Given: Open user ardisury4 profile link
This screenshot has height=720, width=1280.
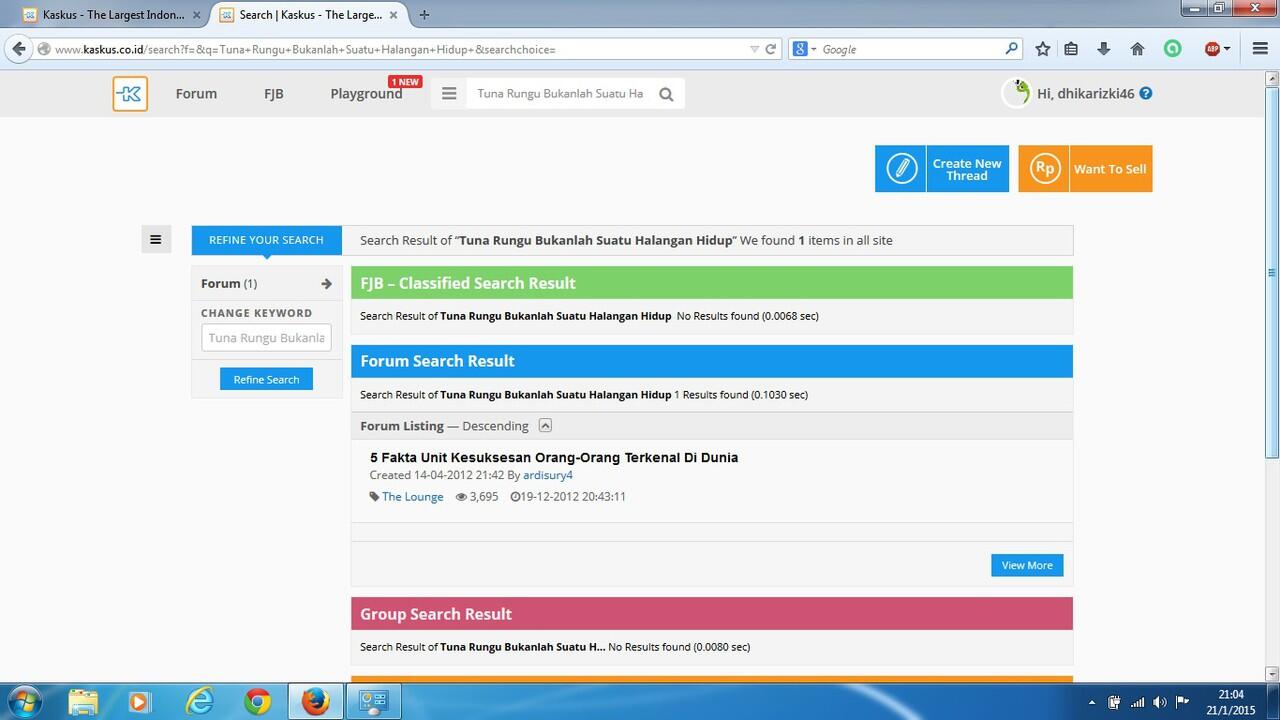Looking at the screenshot, I should 548,475.
